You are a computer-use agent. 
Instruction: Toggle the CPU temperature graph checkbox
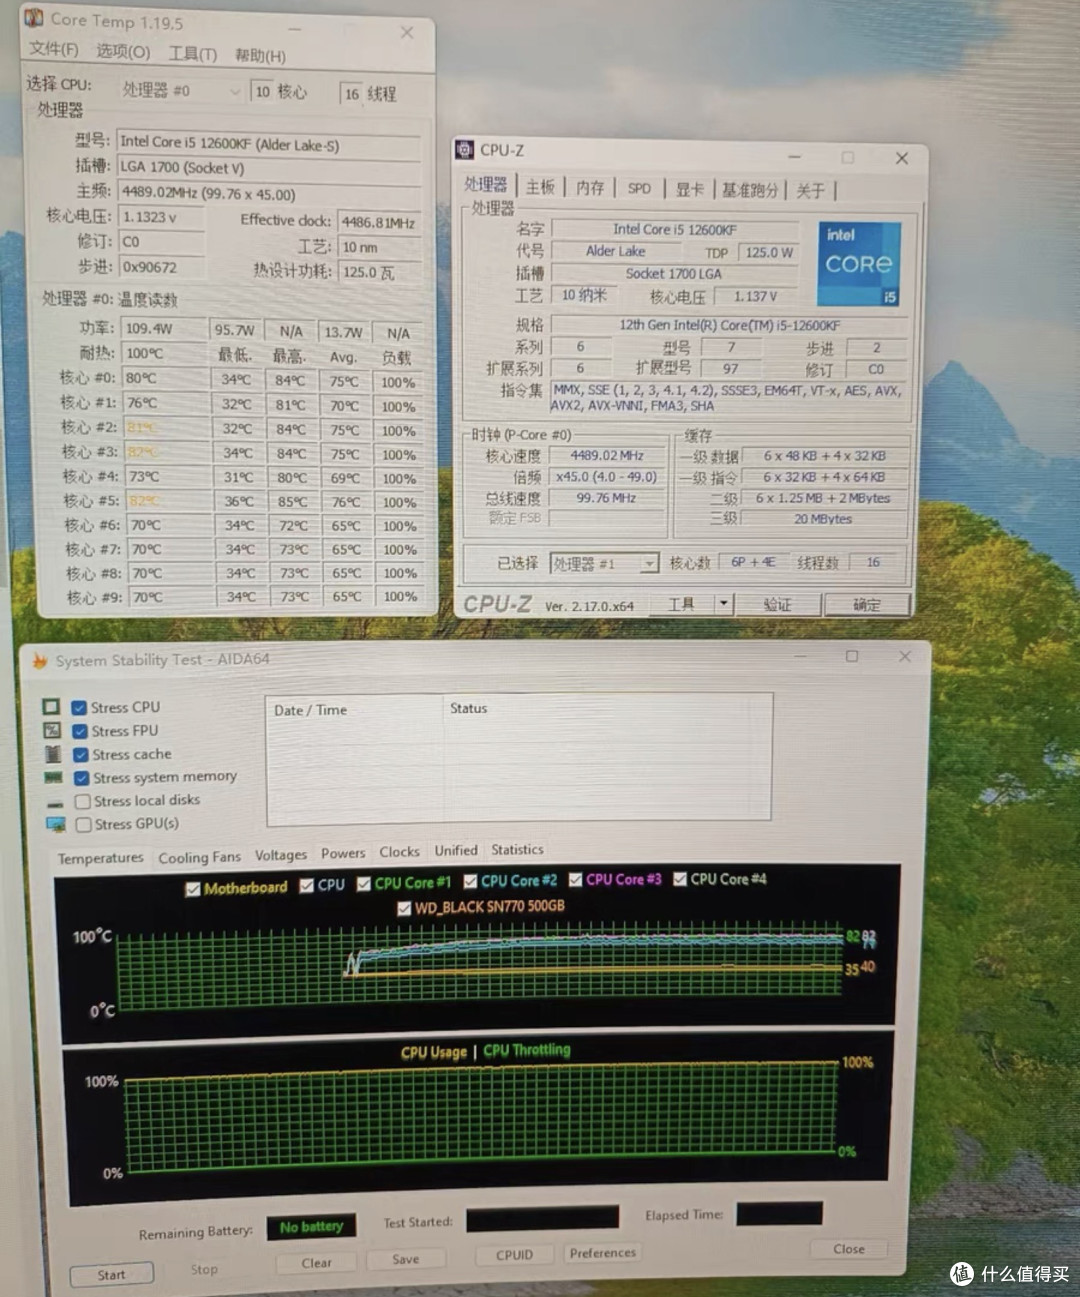coord(307,886)
